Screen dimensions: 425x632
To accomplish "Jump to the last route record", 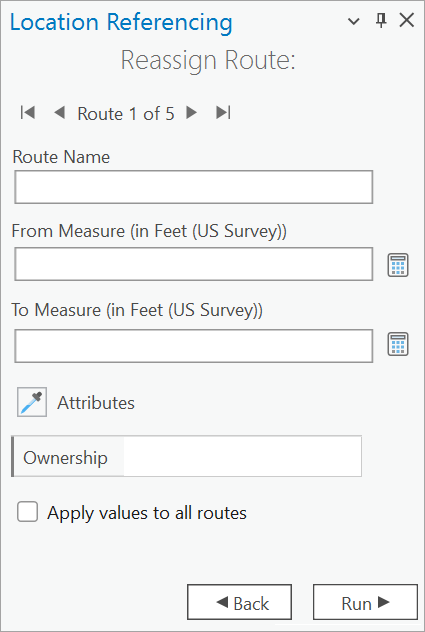I will 223,112.
